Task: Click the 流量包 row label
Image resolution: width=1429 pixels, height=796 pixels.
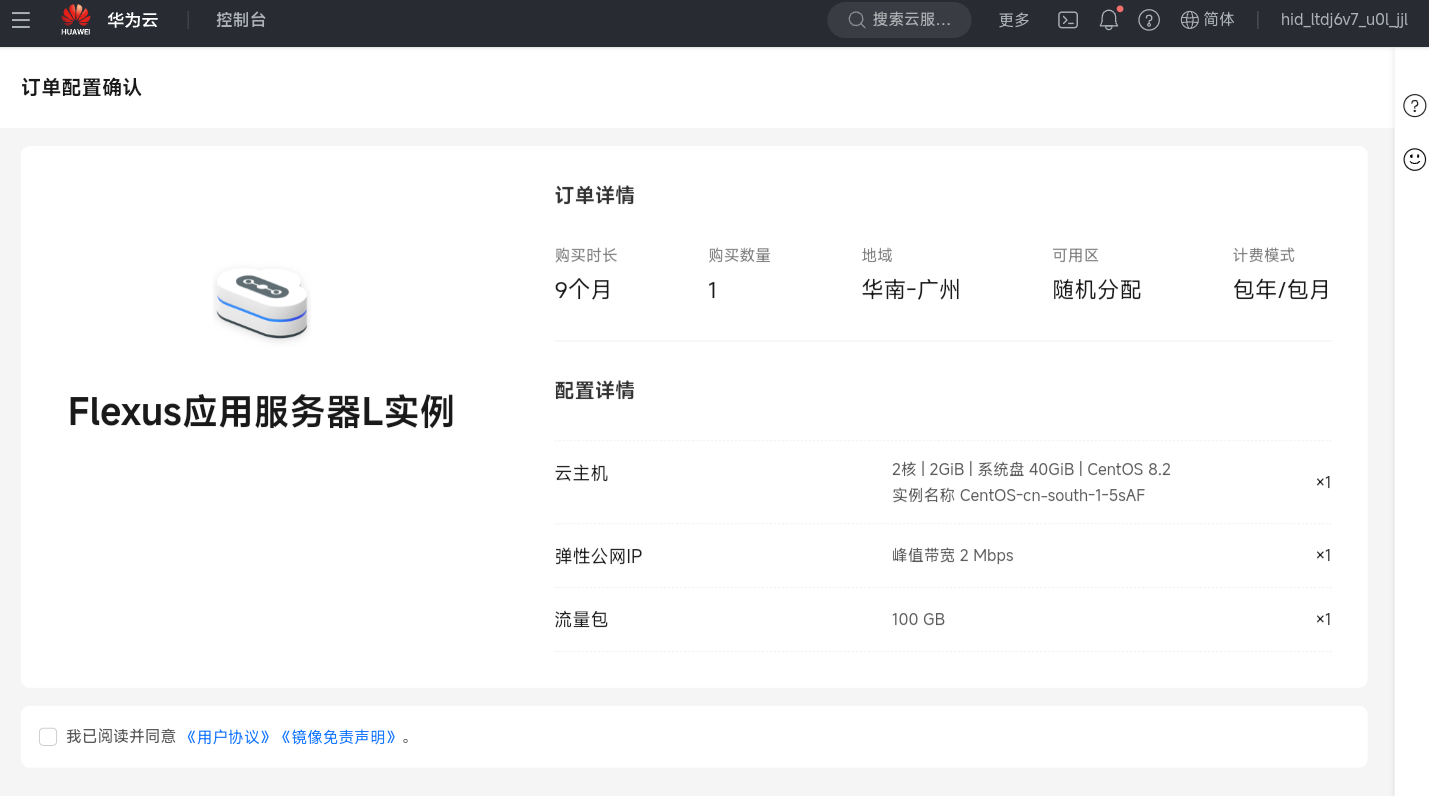Action: click(x=581, y=620)
